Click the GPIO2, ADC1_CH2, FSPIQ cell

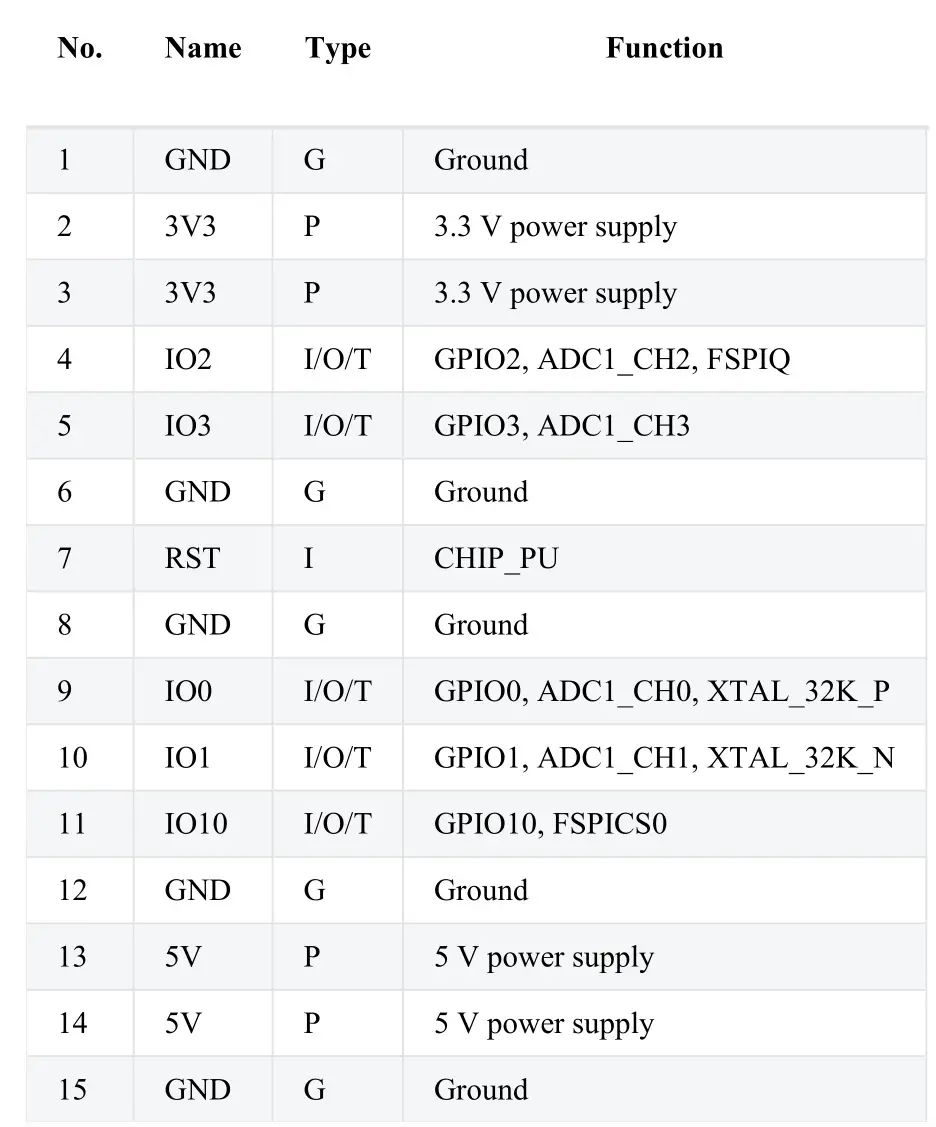[612, 359]
